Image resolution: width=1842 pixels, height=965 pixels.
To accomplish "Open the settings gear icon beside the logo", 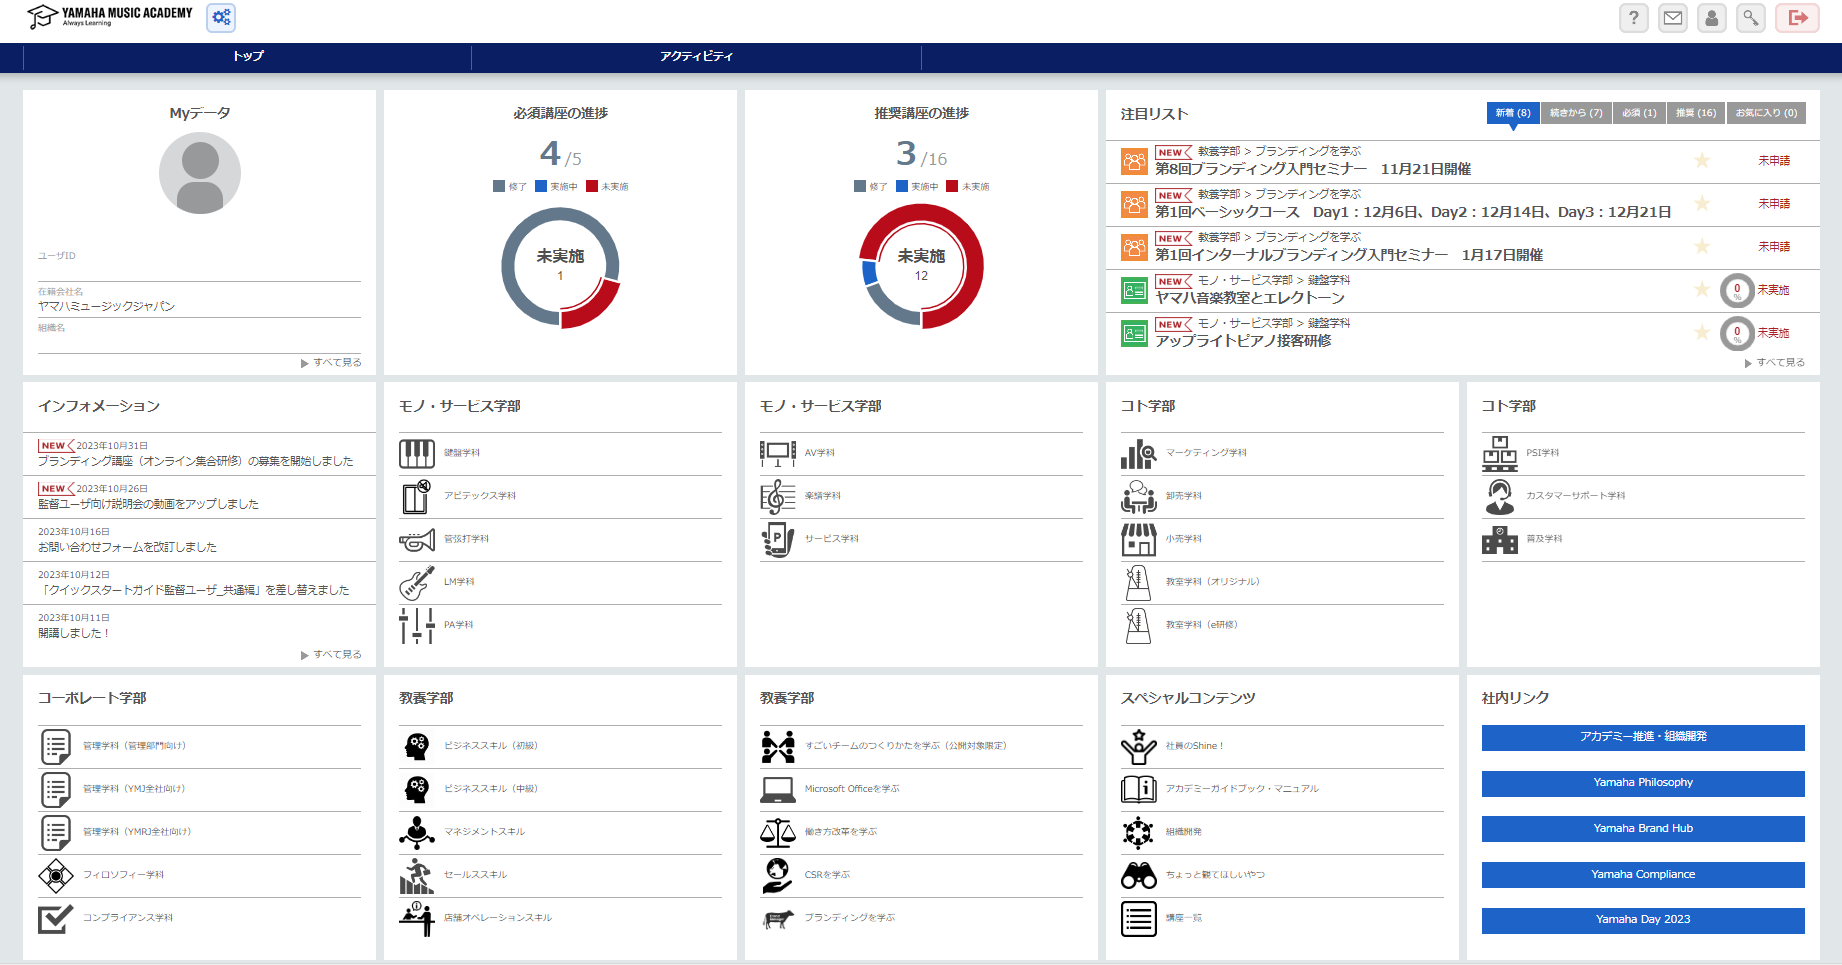I will 221,17.
